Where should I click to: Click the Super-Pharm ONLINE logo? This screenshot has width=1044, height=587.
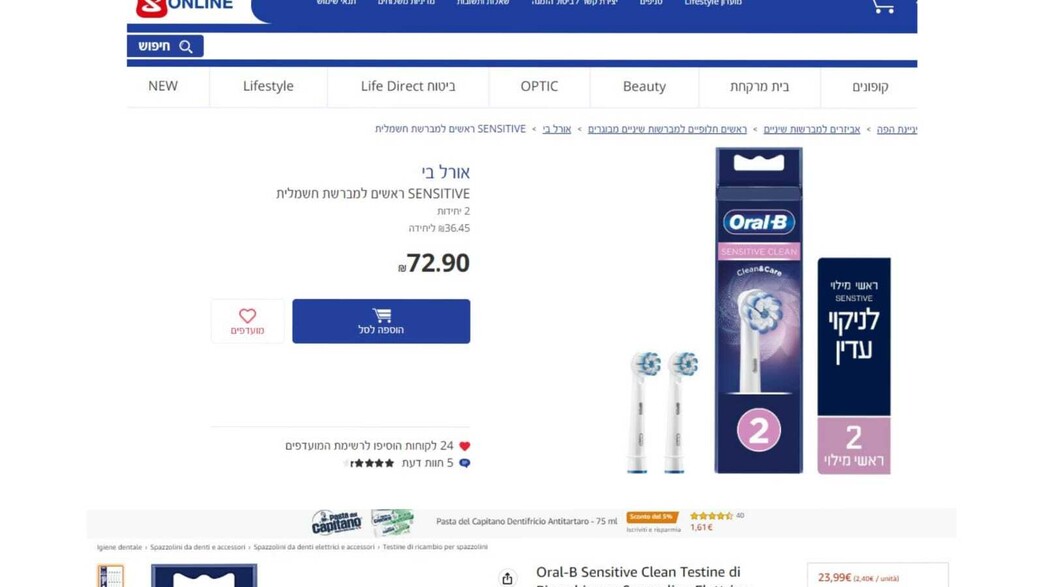184,7
